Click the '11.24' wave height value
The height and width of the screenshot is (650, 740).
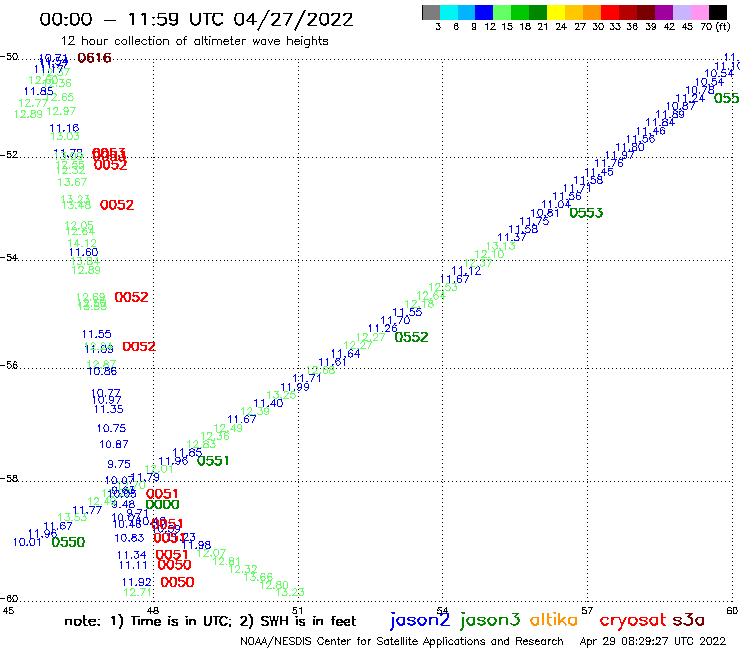coord(690,98)
